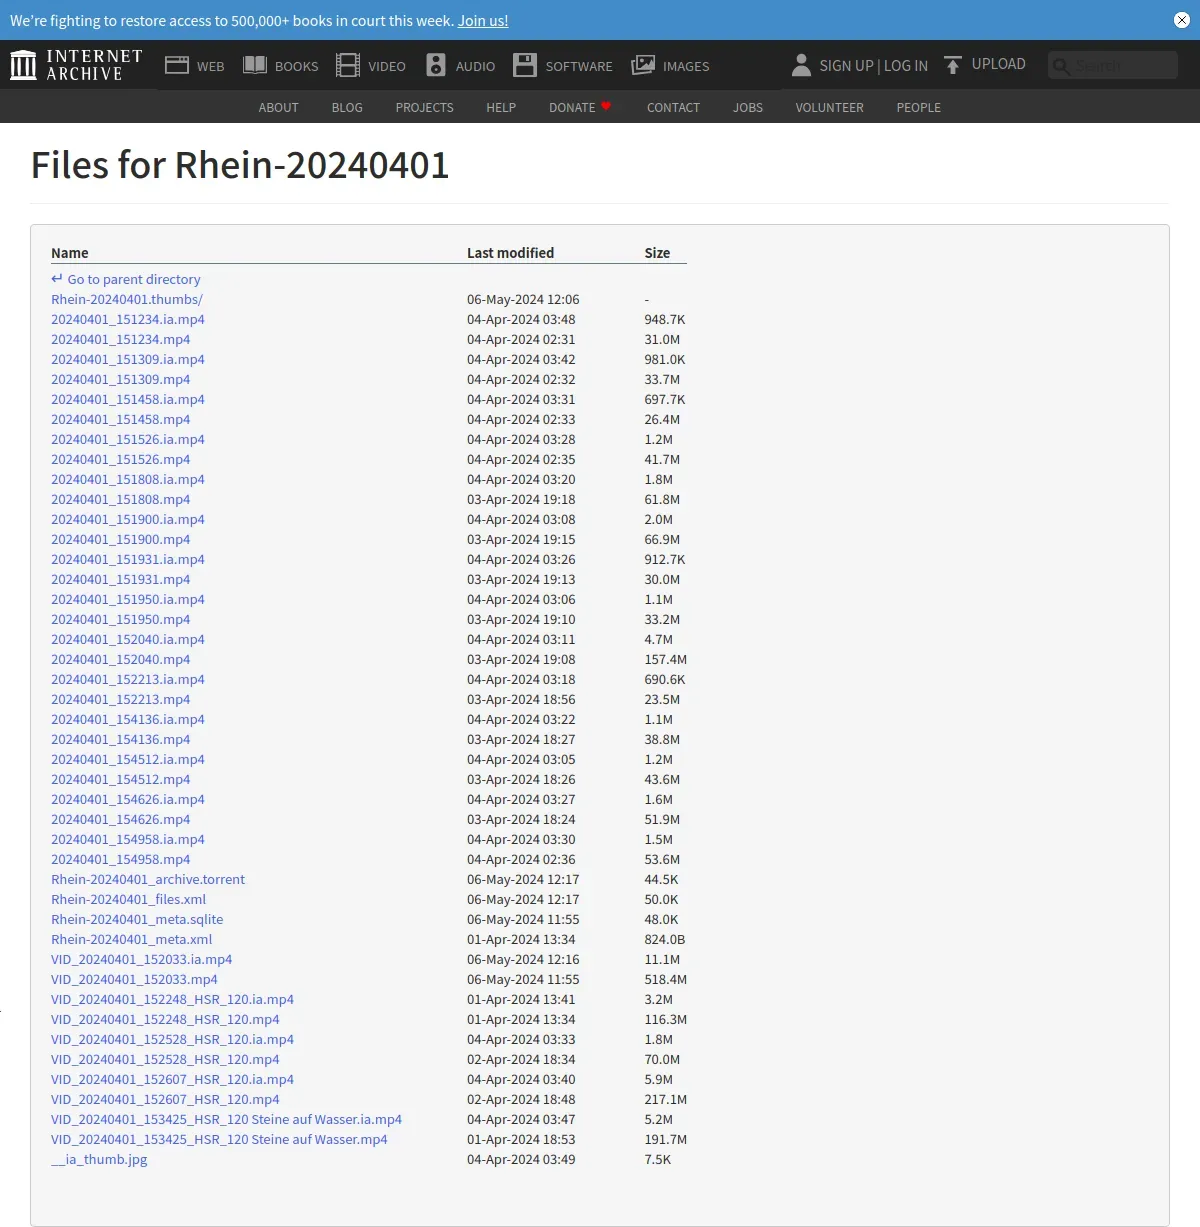Open Rhein-20240401_meta.sqlite

tap(137, 919)
